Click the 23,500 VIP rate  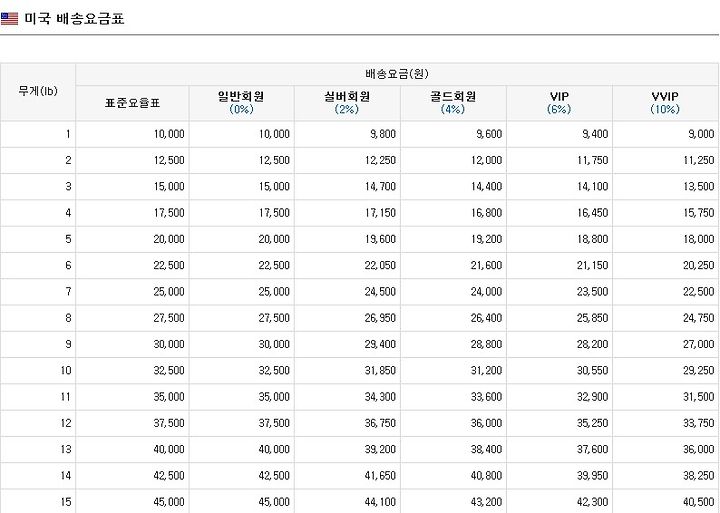tap(592, 292)
